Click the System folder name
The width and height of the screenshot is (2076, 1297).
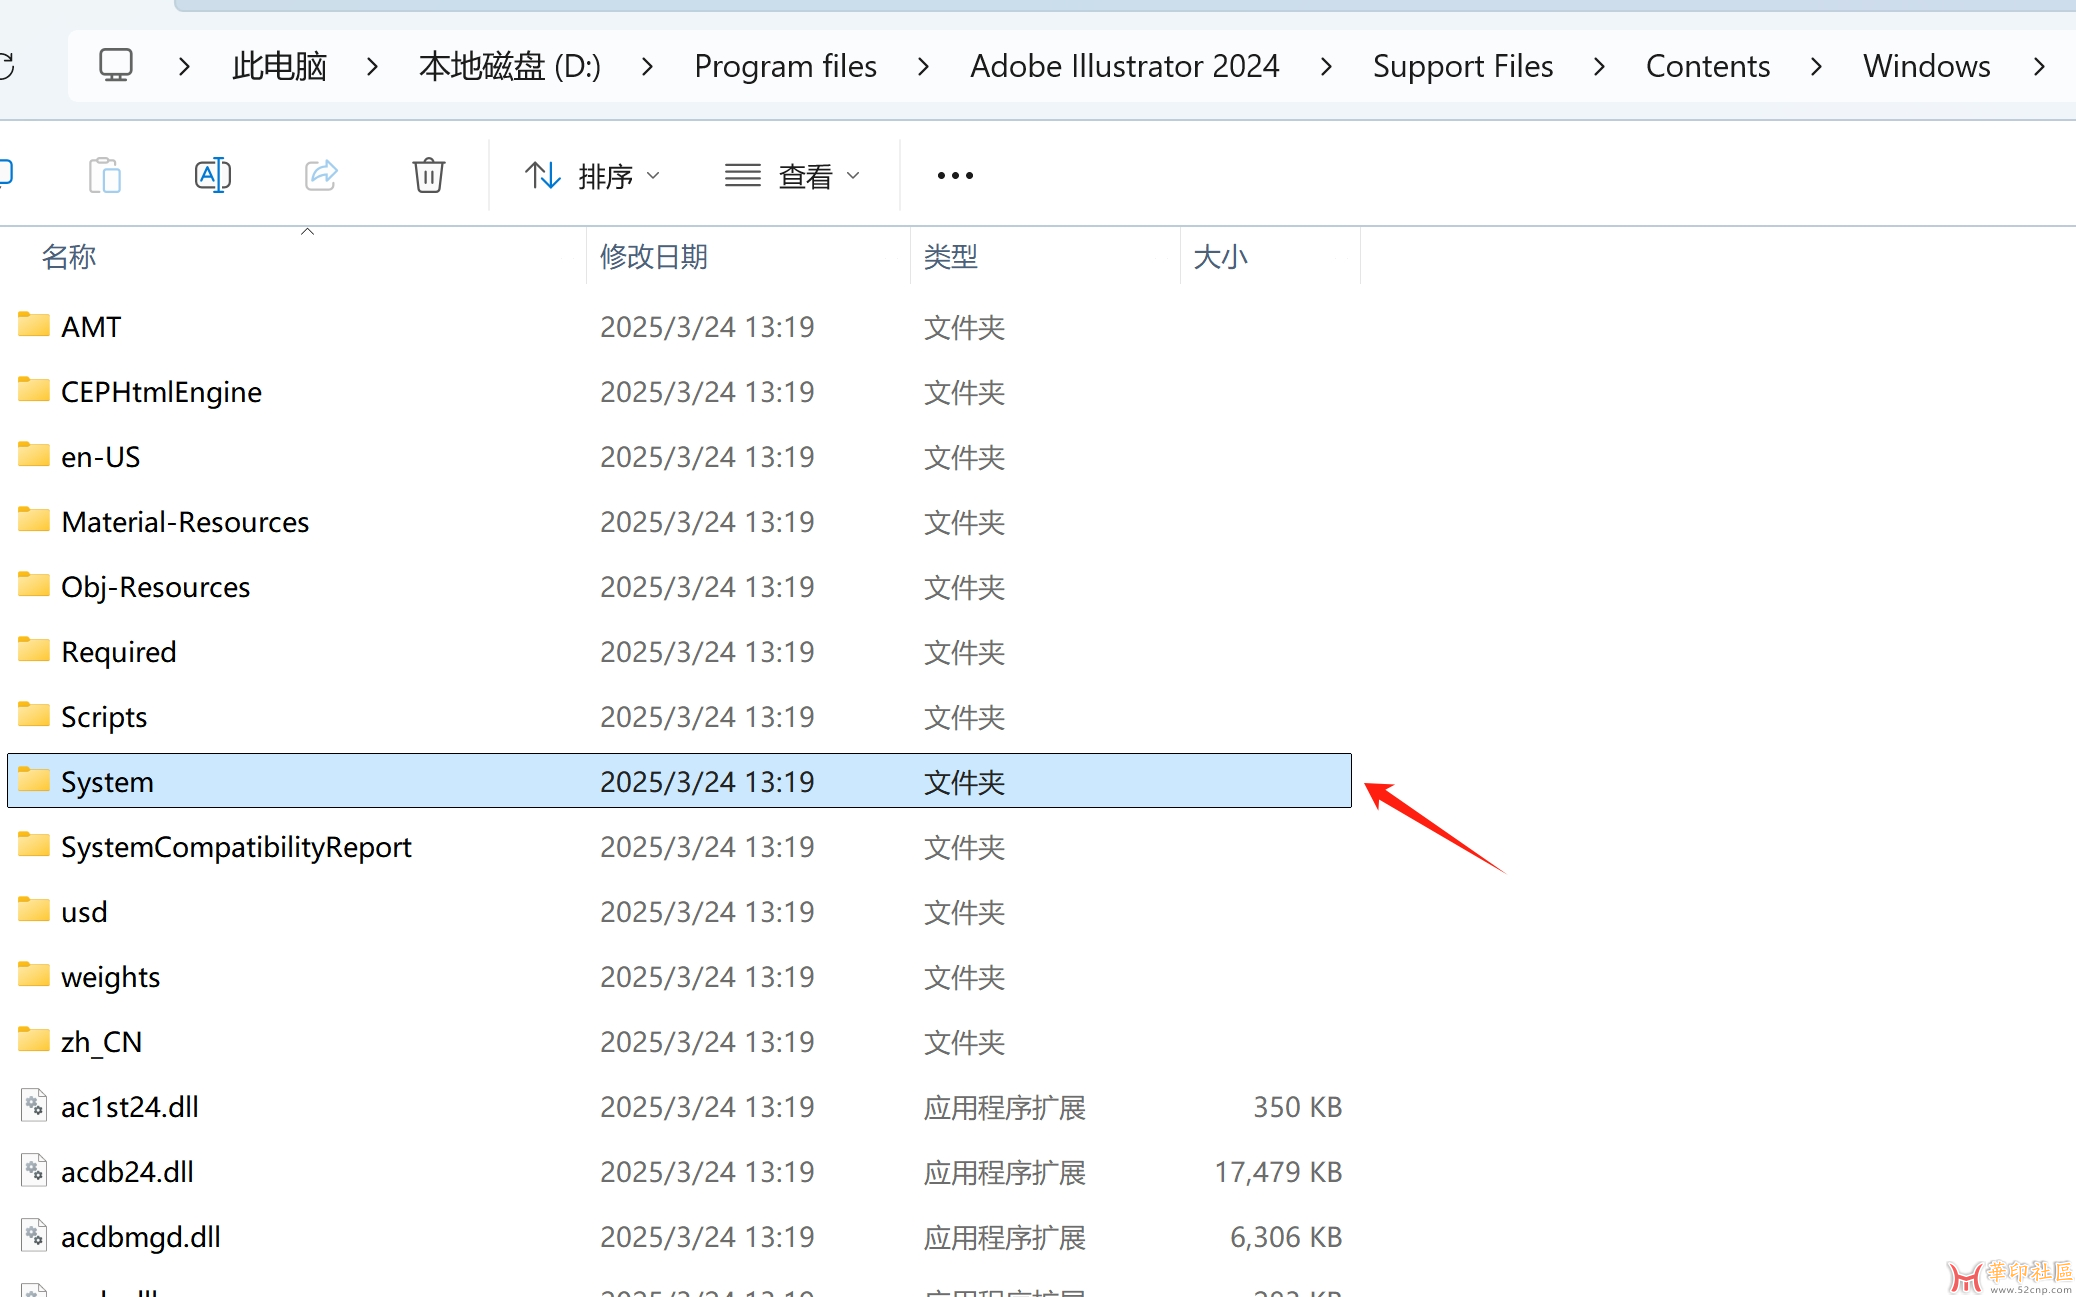tap(107, 782)
